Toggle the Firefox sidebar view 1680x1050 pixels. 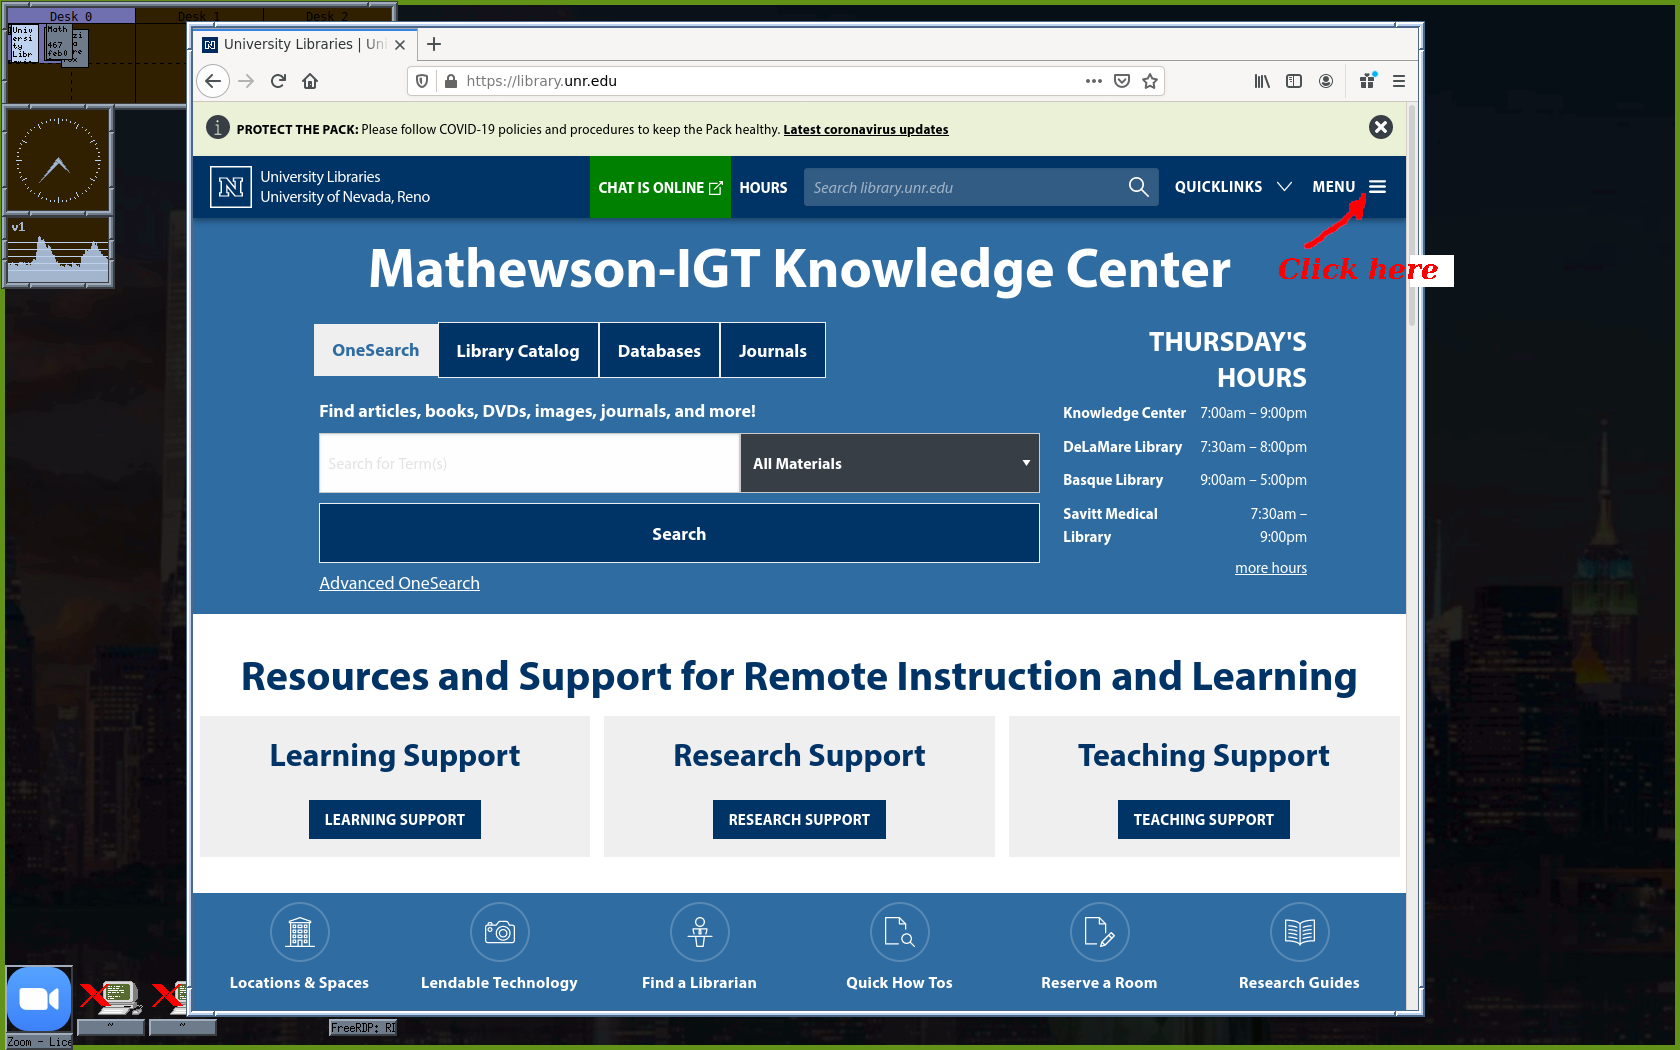tap(1294, 81)
